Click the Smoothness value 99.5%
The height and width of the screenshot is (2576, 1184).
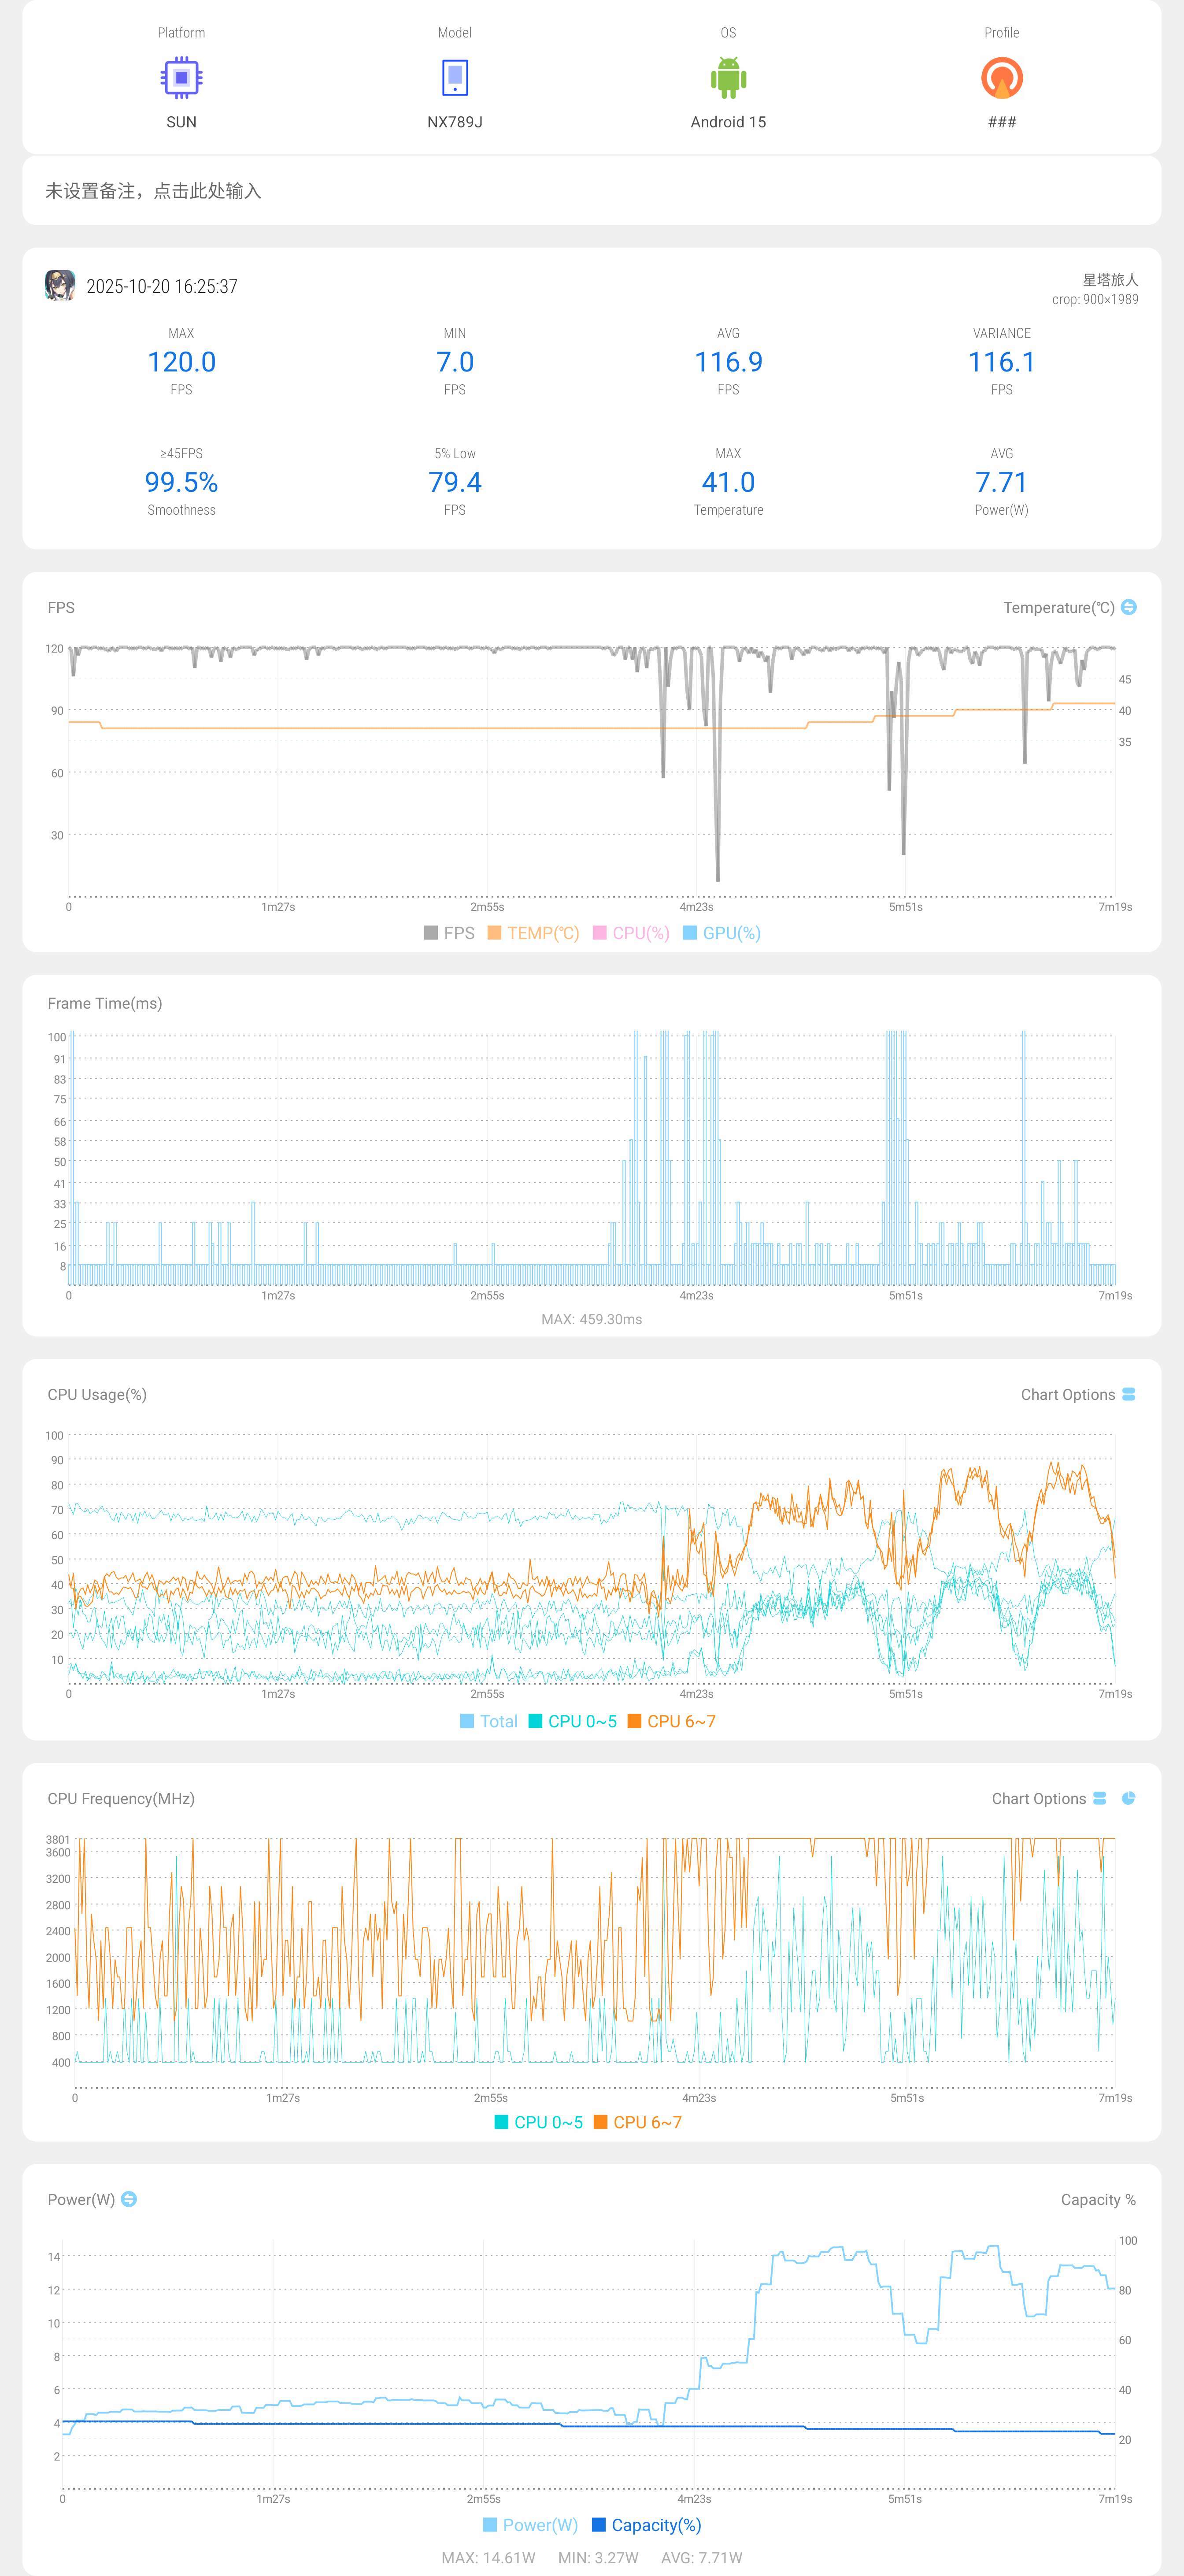coord(181,482)
